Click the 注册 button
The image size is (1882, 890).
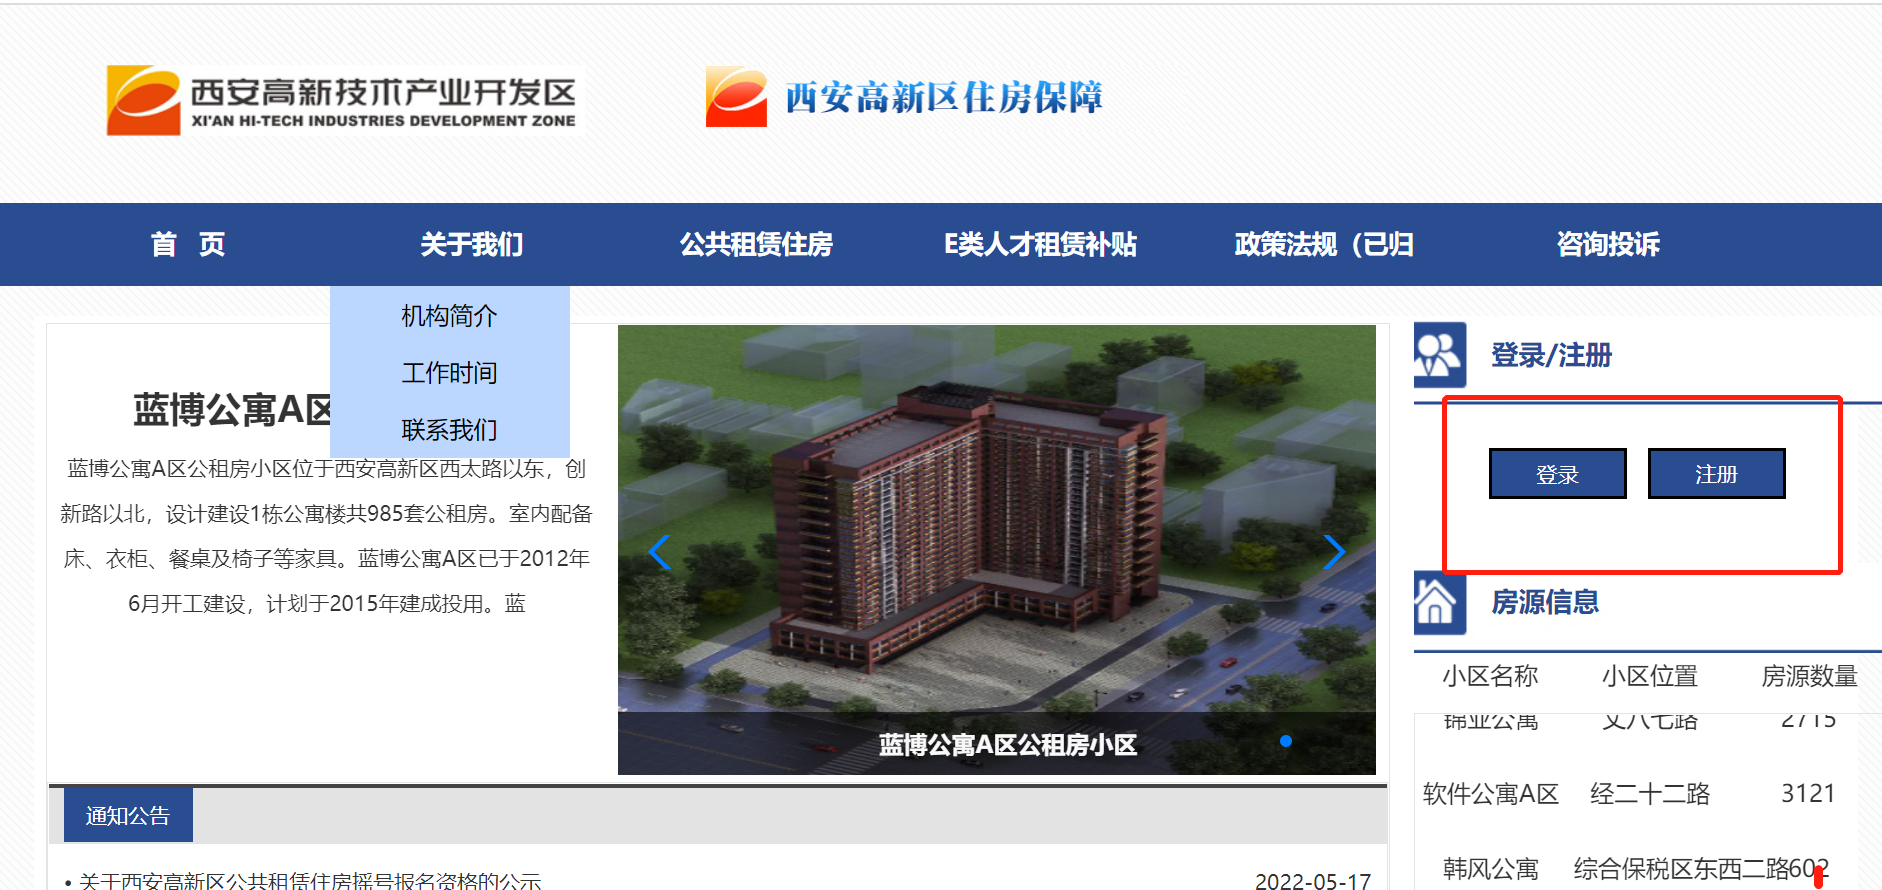(1717, 474)
